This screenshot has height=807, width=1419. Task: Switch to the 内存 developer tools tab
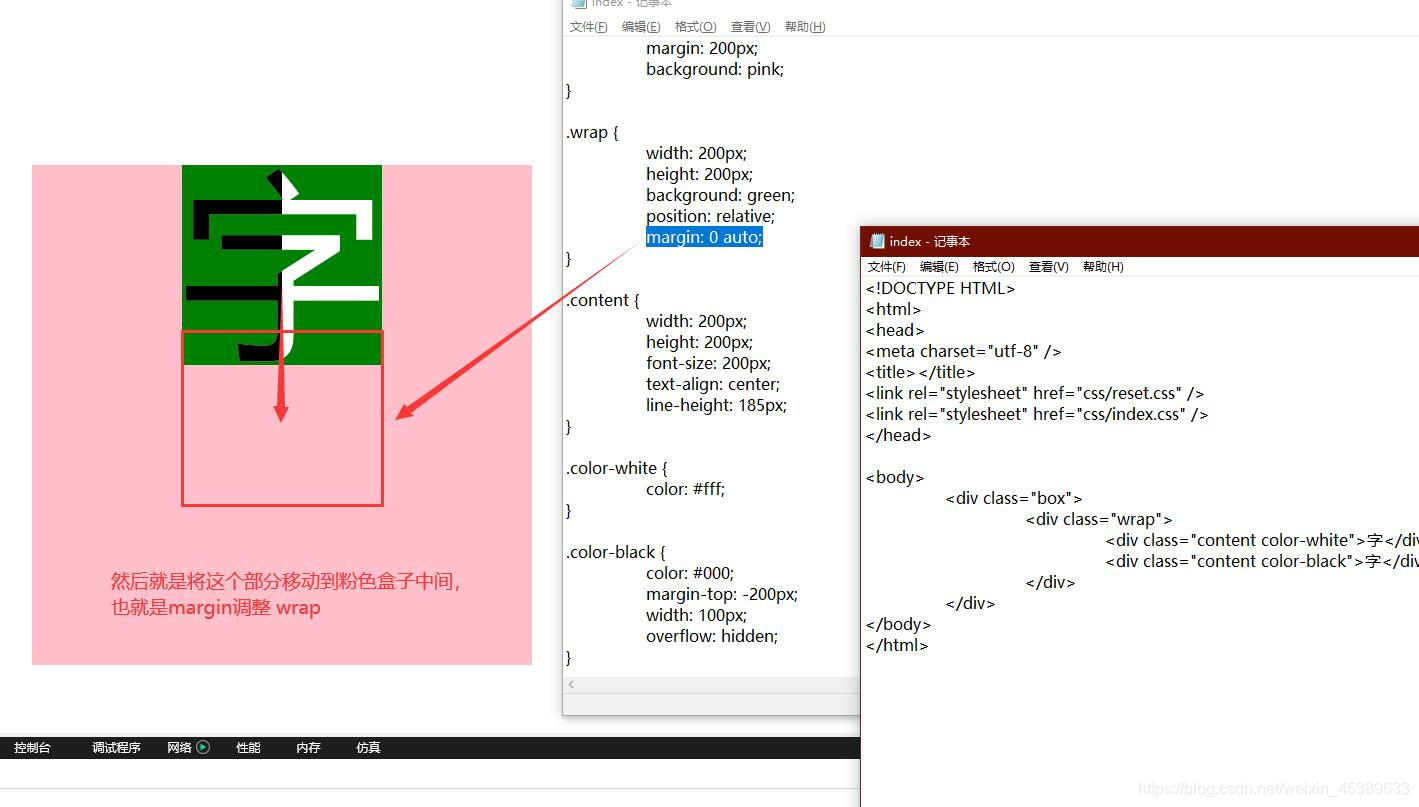(x=308, y=747)
